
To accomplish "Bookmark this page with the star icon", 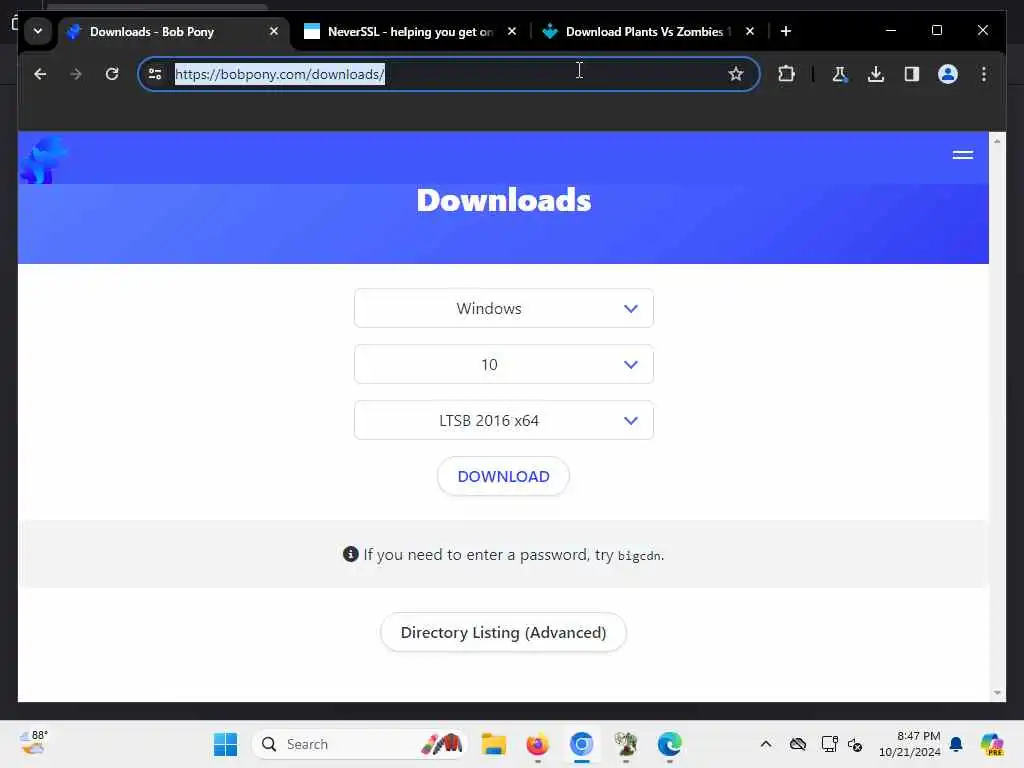I will 736,74.
